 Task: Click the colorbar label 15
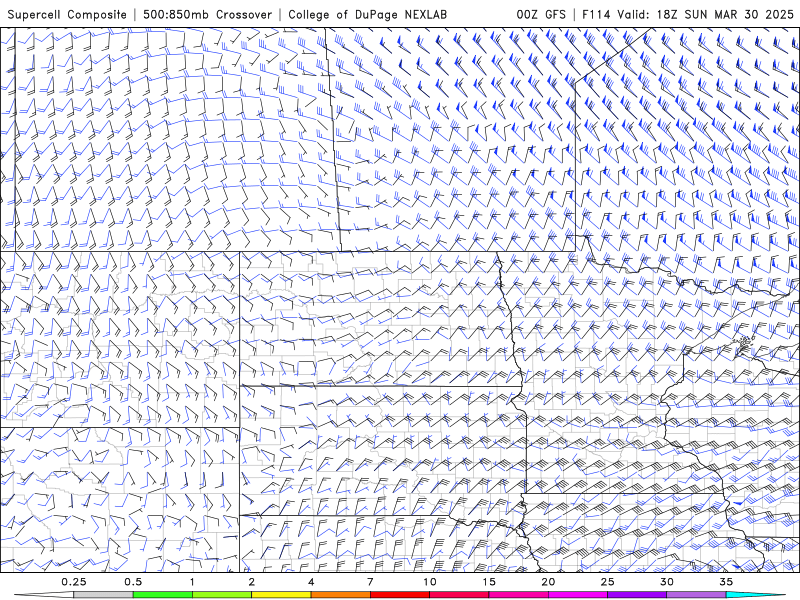pyautogui.click(x=489, y=582)
